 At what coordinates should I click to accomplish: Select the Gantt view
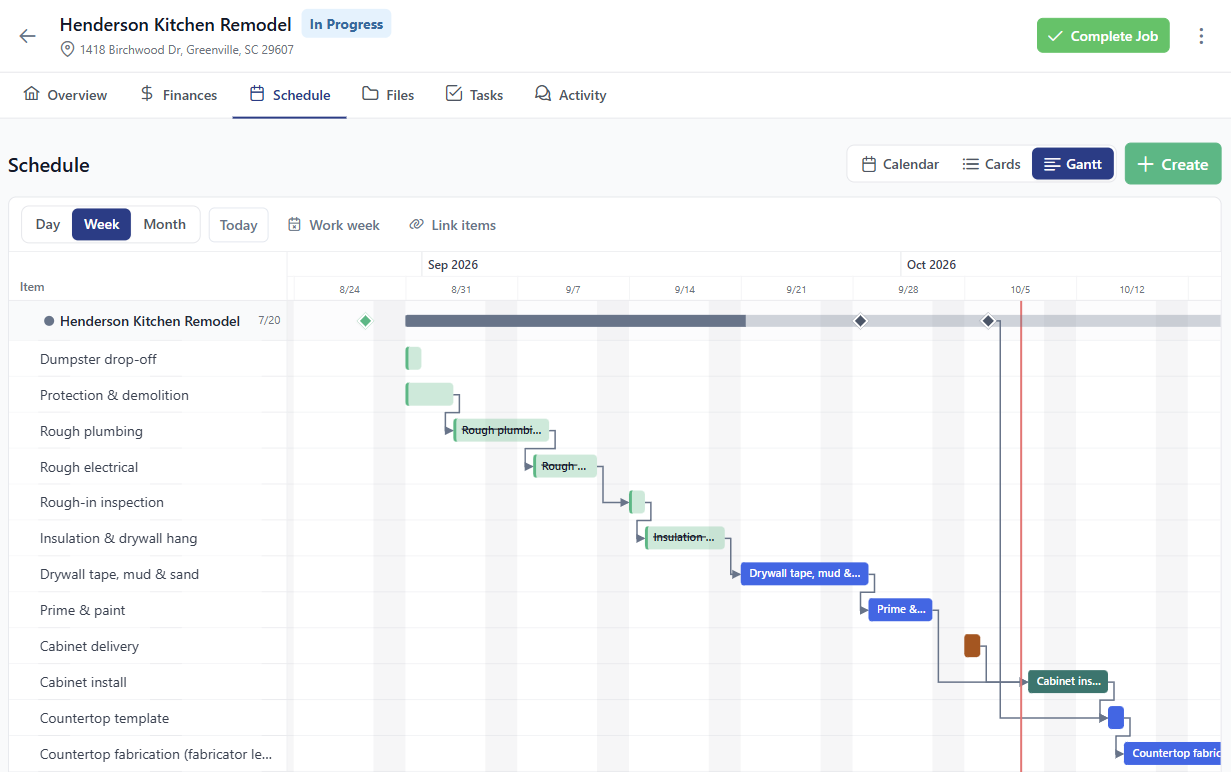tap(1072, 164)
